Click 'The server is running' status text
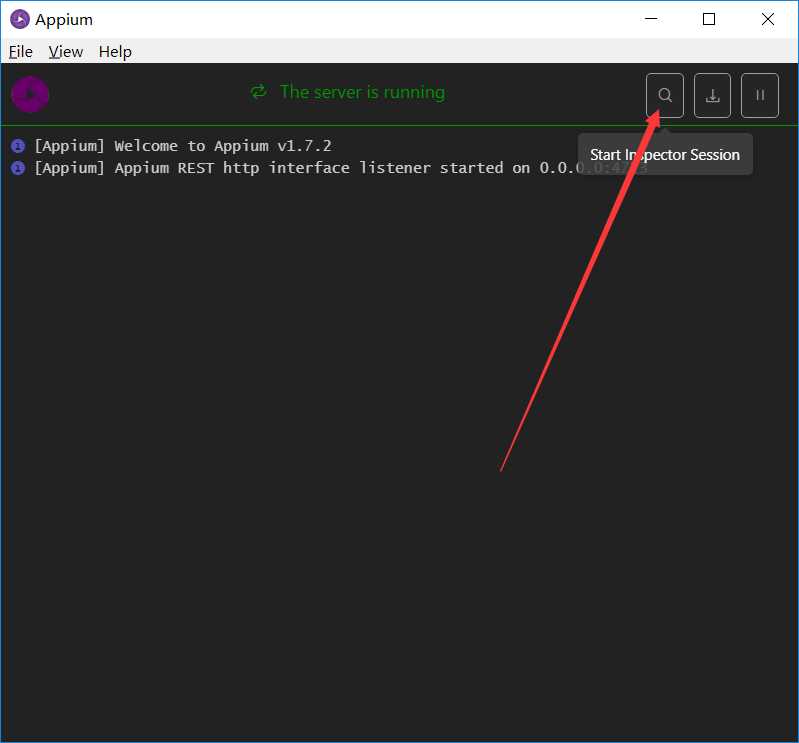The width and height of the screenshot is (799, 743). [x=362, y=92]
